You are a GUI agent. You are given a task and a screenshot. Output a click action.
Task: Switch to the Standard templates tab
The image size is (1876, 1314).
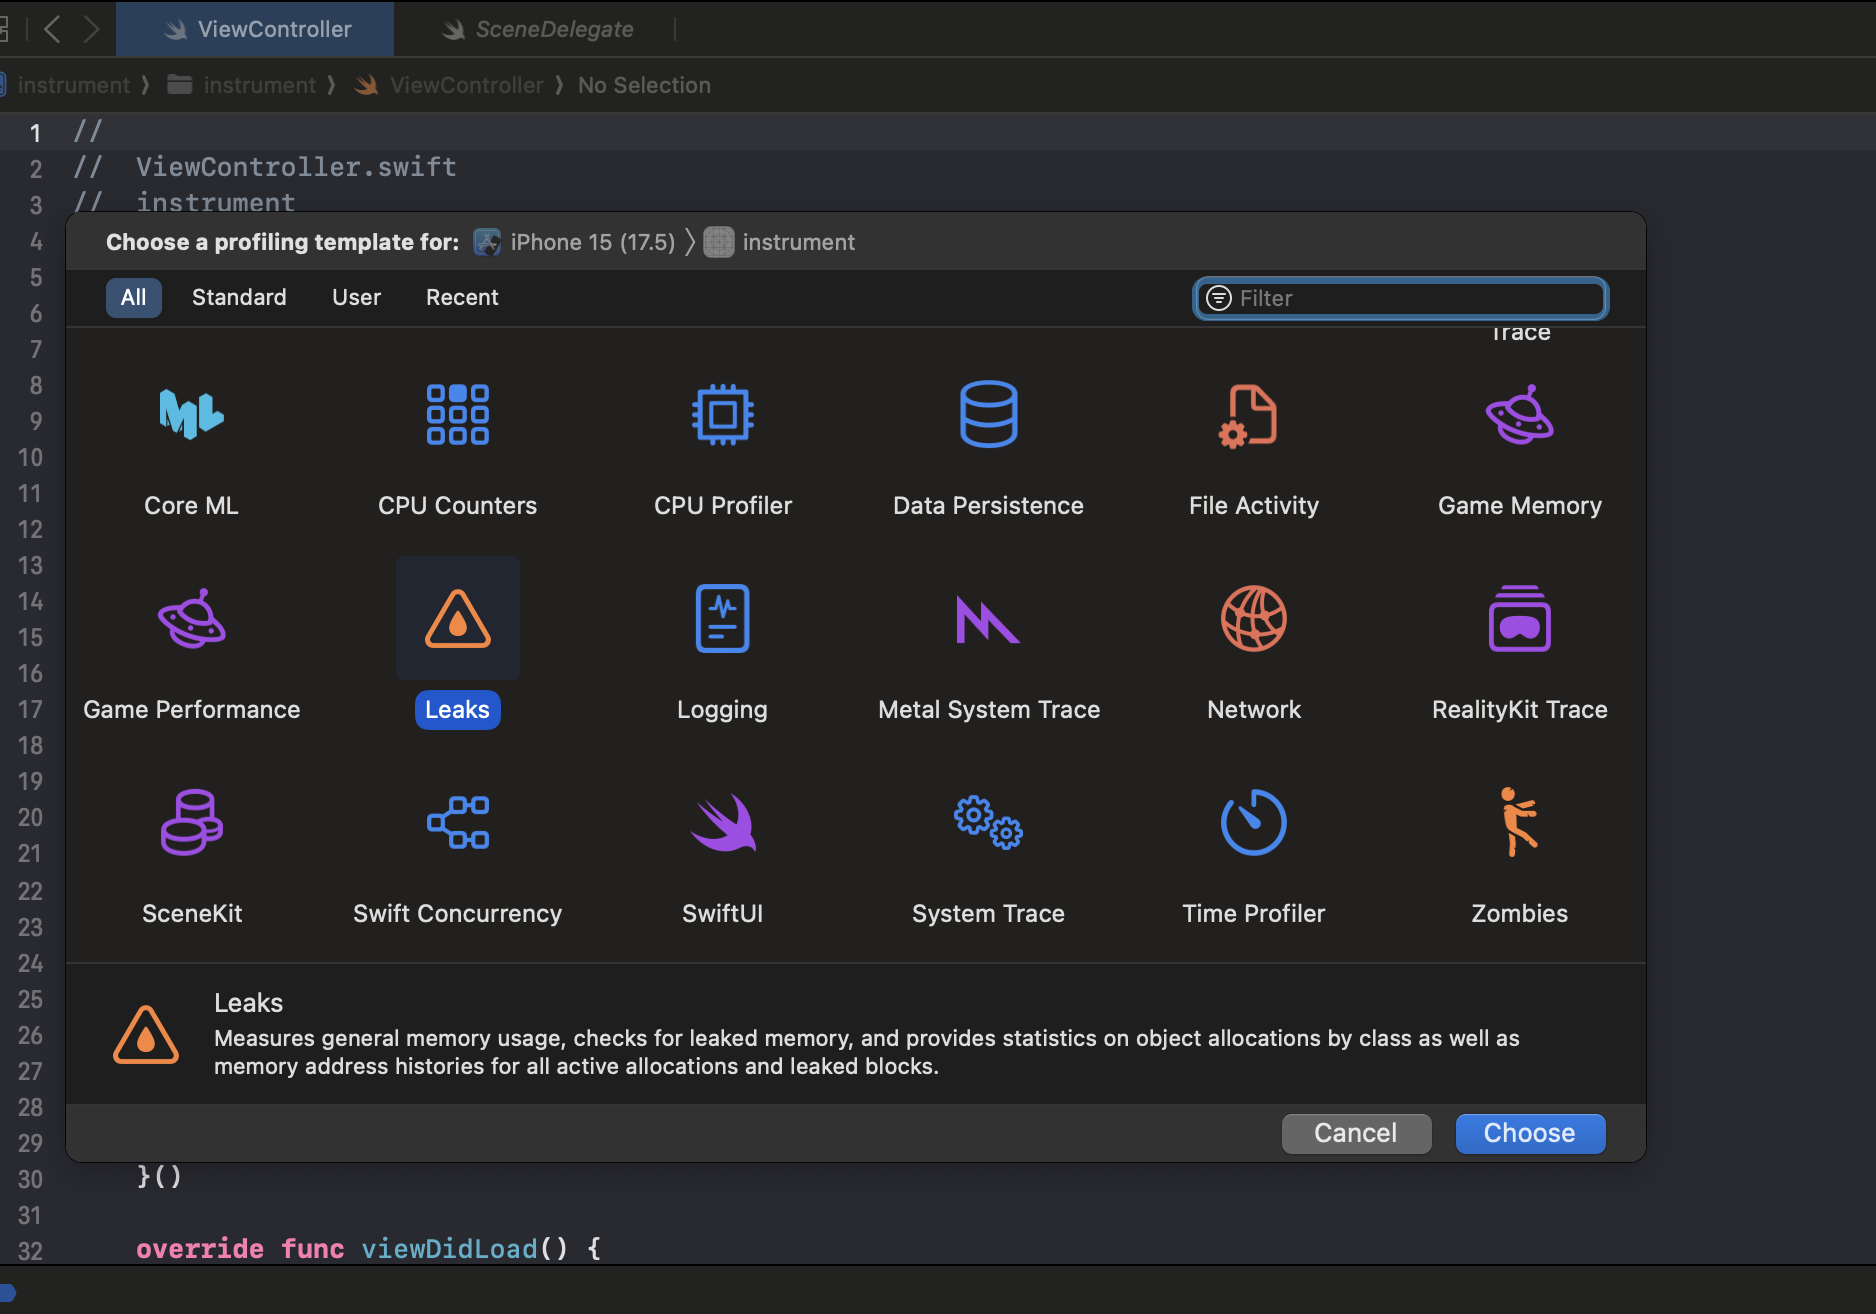click(x=239, y=297)
